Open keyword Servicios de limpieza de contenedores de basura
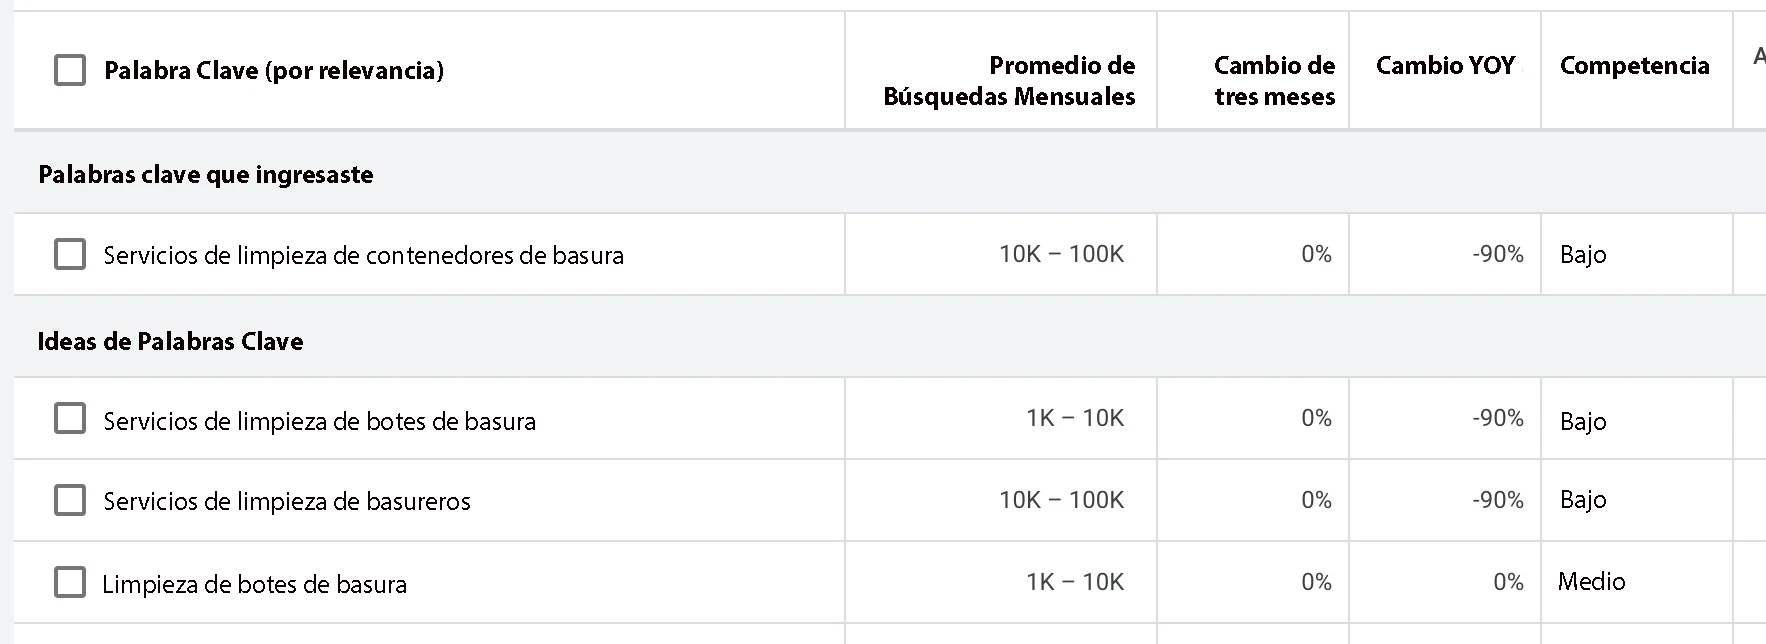Screen dimensions: 1766x644 point(363,255)
